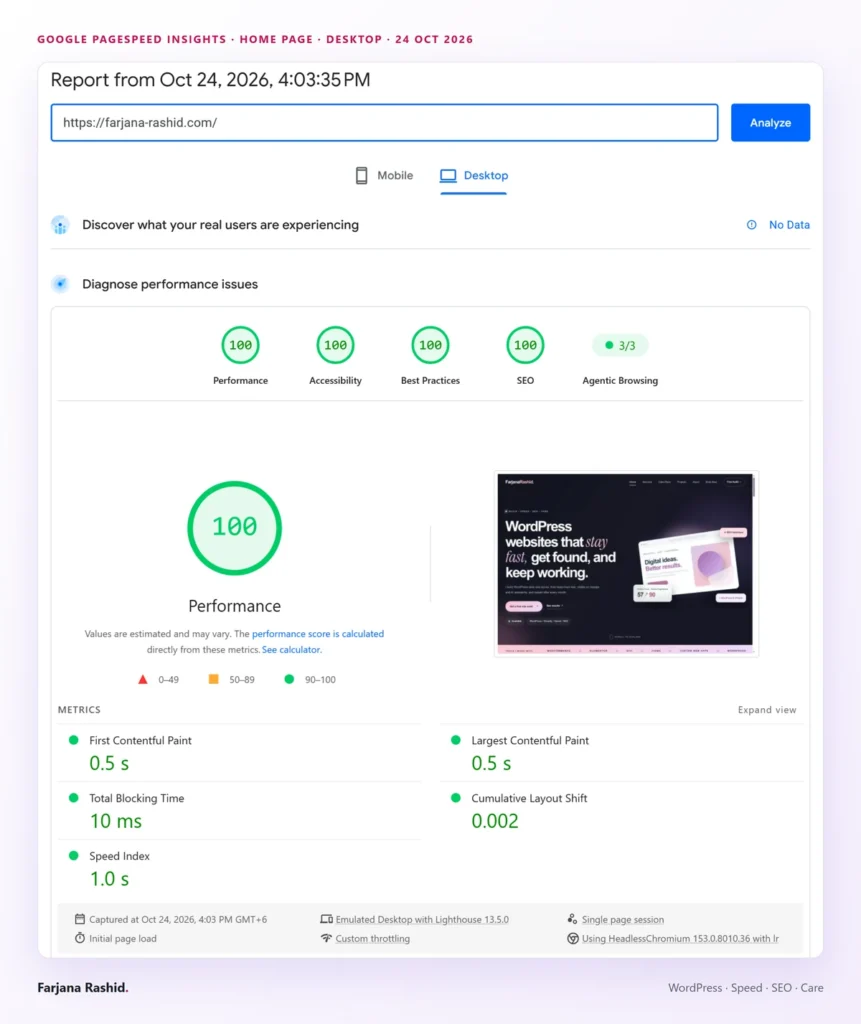Open the Performance score gauge
The width and height of the screenshot is (861, 1024).
(240, 345)
